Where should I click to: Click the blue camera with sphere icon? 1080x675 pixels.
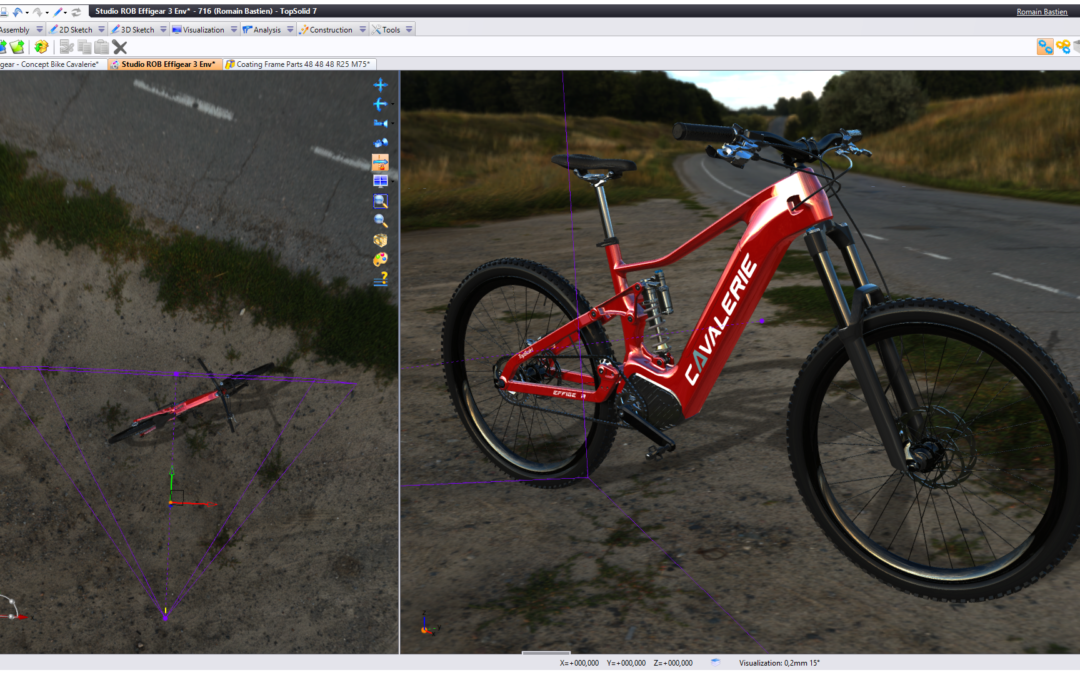pyautogui.click(x=380, y=143)
